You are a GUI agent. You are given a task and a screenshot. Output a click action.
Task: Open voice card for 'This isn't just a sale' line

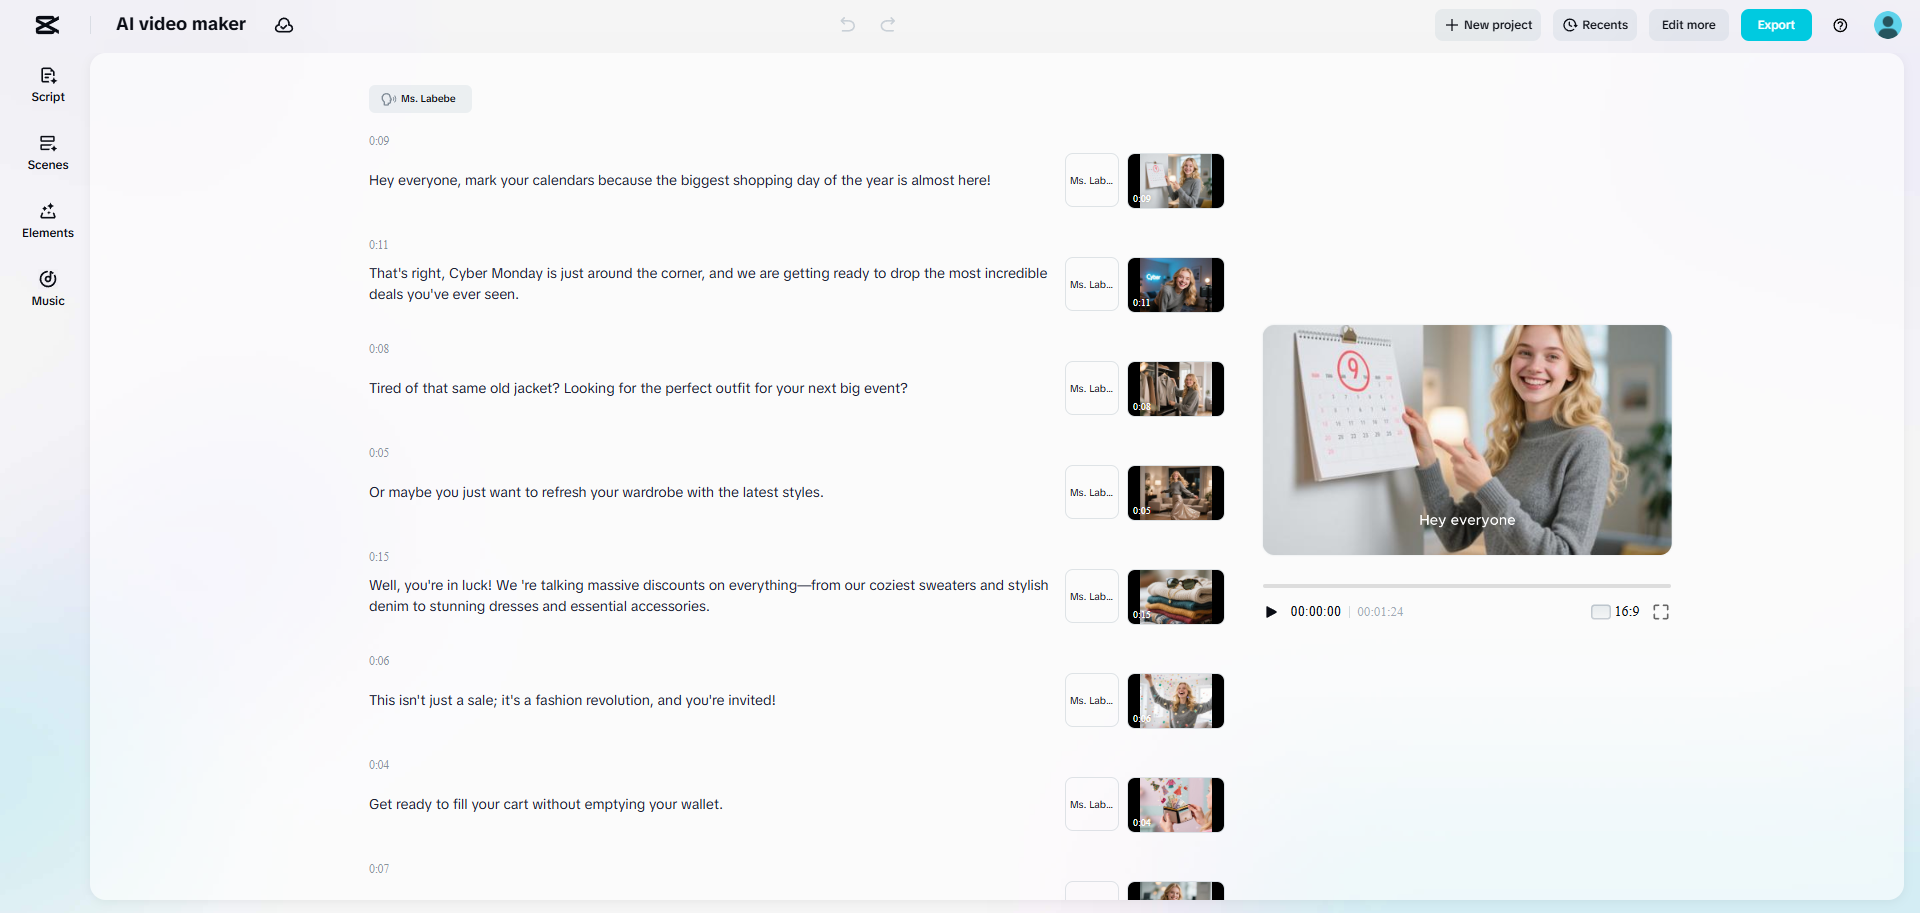(1092, 700)
